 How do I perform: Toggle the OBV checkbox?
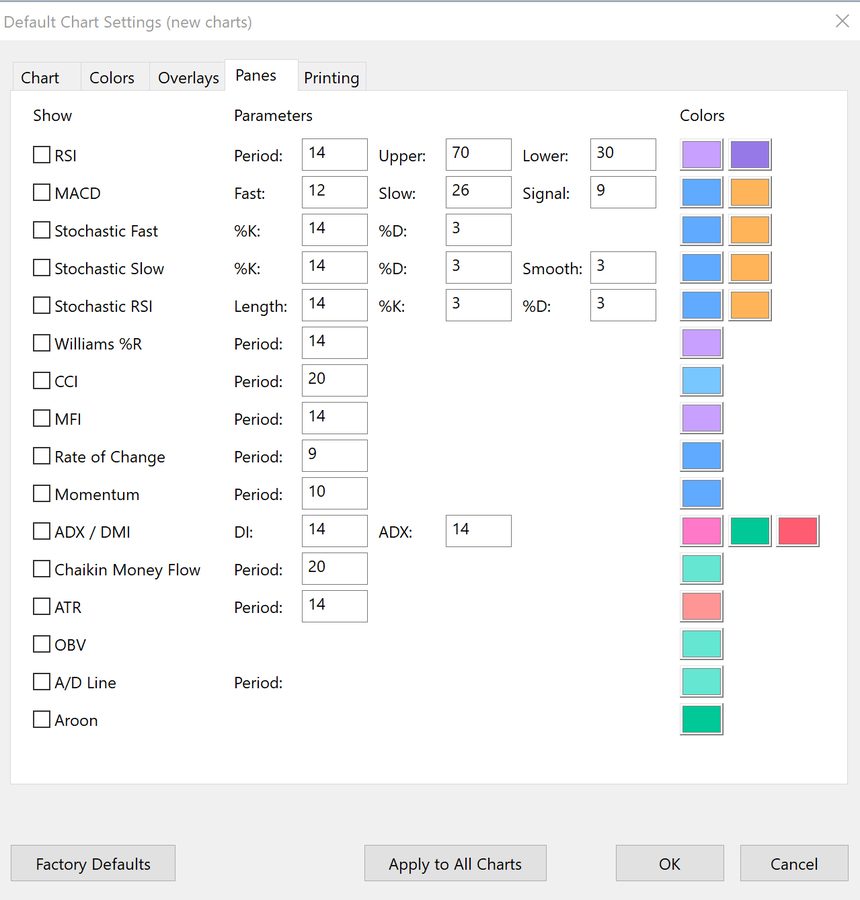coord(41,644)
